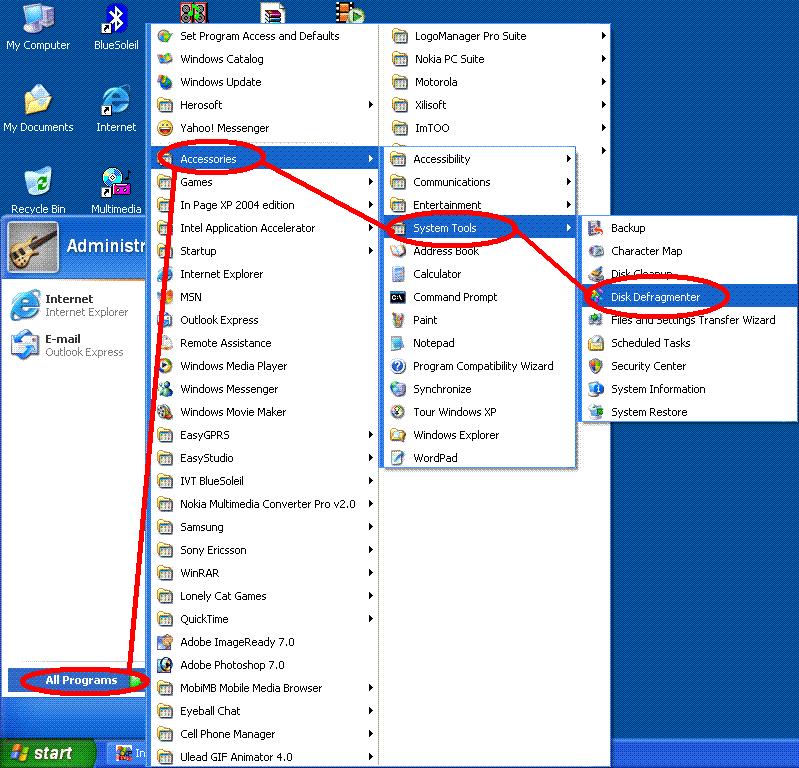Expand Accessibility submenu arrow

569,159
